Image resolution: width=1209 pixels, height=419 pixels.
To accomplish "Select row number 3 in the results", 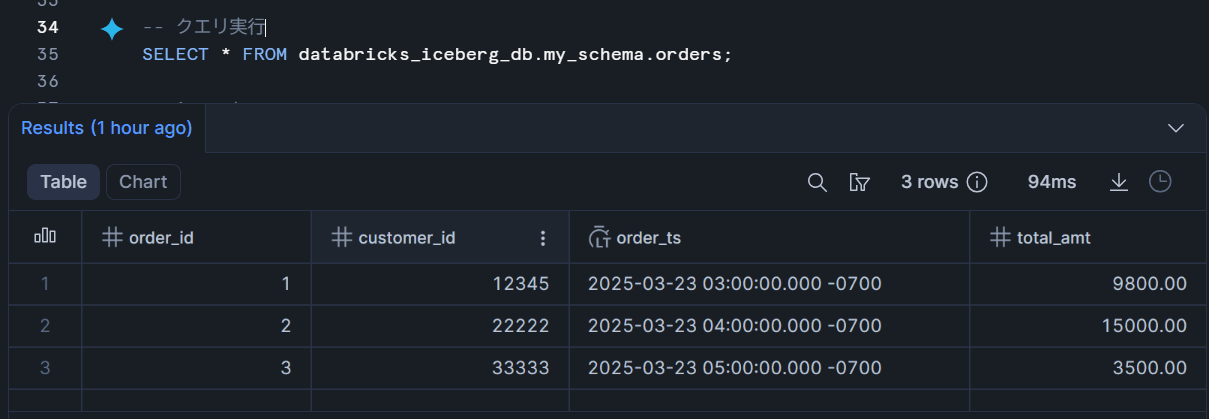I will tap(45, 368).
